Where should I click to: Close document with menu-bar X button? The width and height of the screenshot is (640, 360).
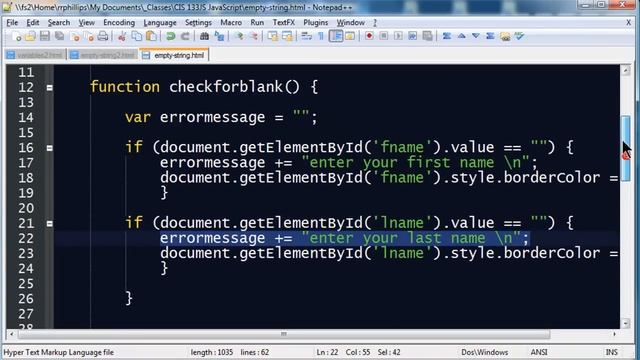click(629, 23)
